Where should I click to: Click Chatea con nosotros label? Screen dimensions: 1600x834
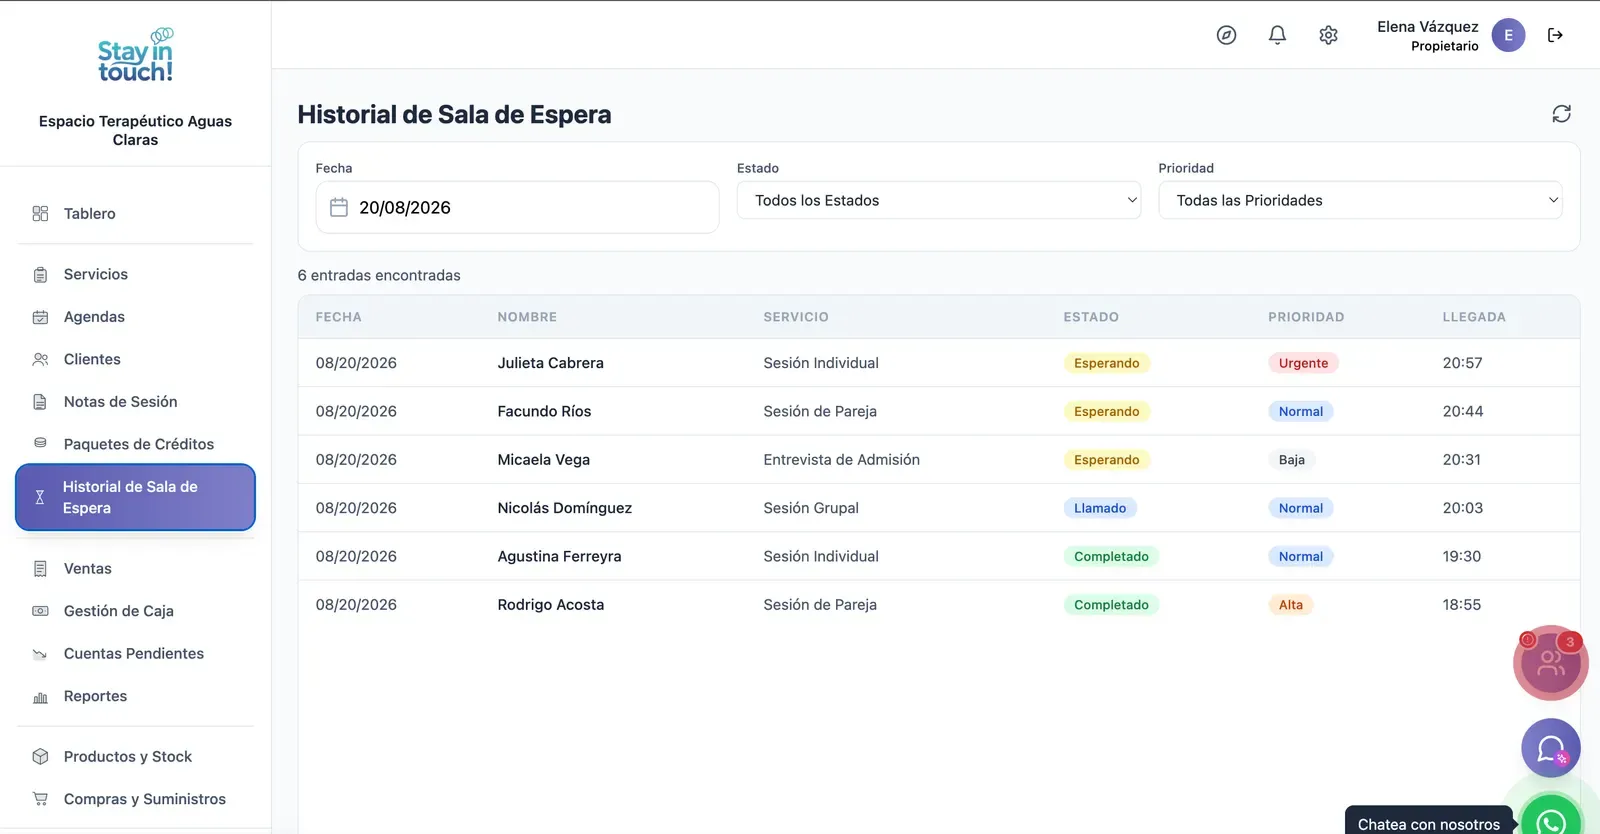click(x=1428, y=824)
